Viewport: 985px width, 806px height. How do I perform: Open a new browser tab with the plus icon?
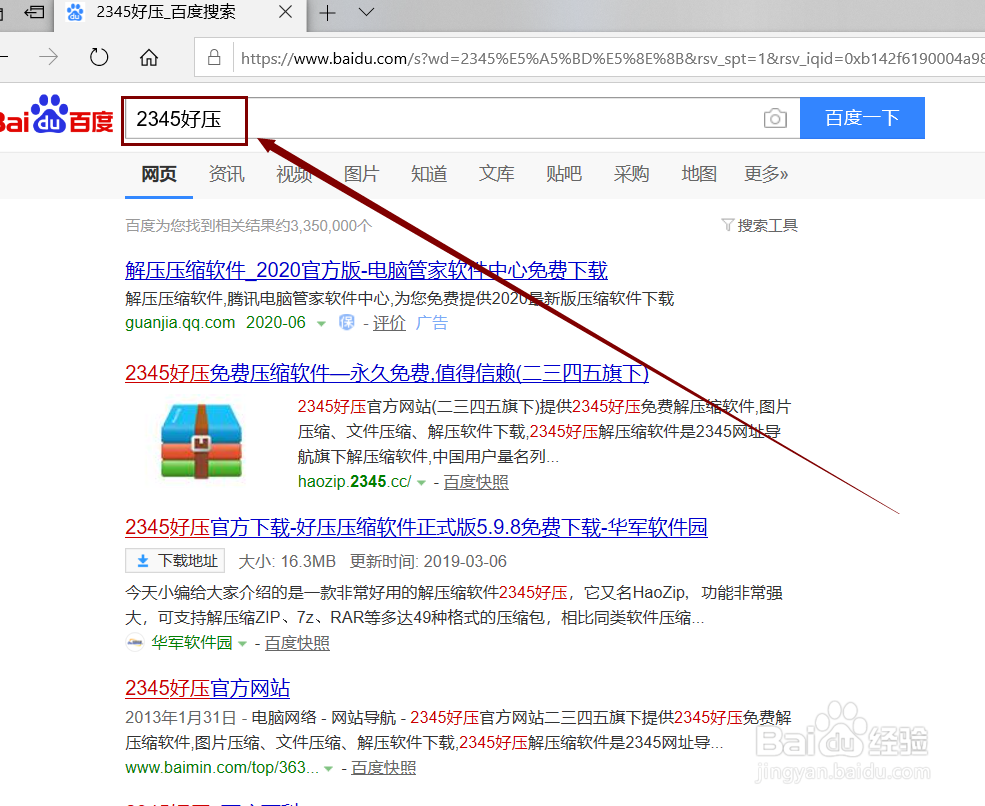pos(329,15)
